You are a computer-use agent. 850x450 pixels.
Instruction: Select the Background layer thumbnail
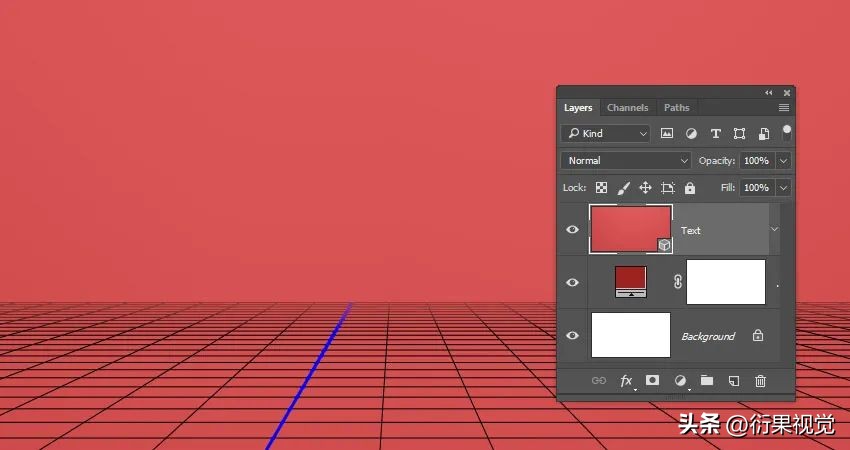point(631,335)
